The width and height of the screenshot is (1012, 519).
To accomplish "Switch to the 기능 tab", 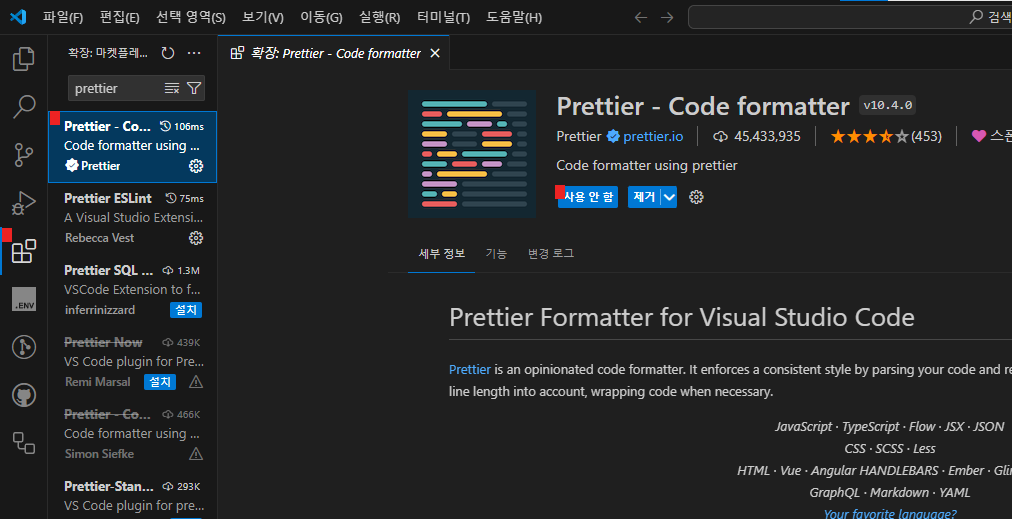I will click(496, 254).
